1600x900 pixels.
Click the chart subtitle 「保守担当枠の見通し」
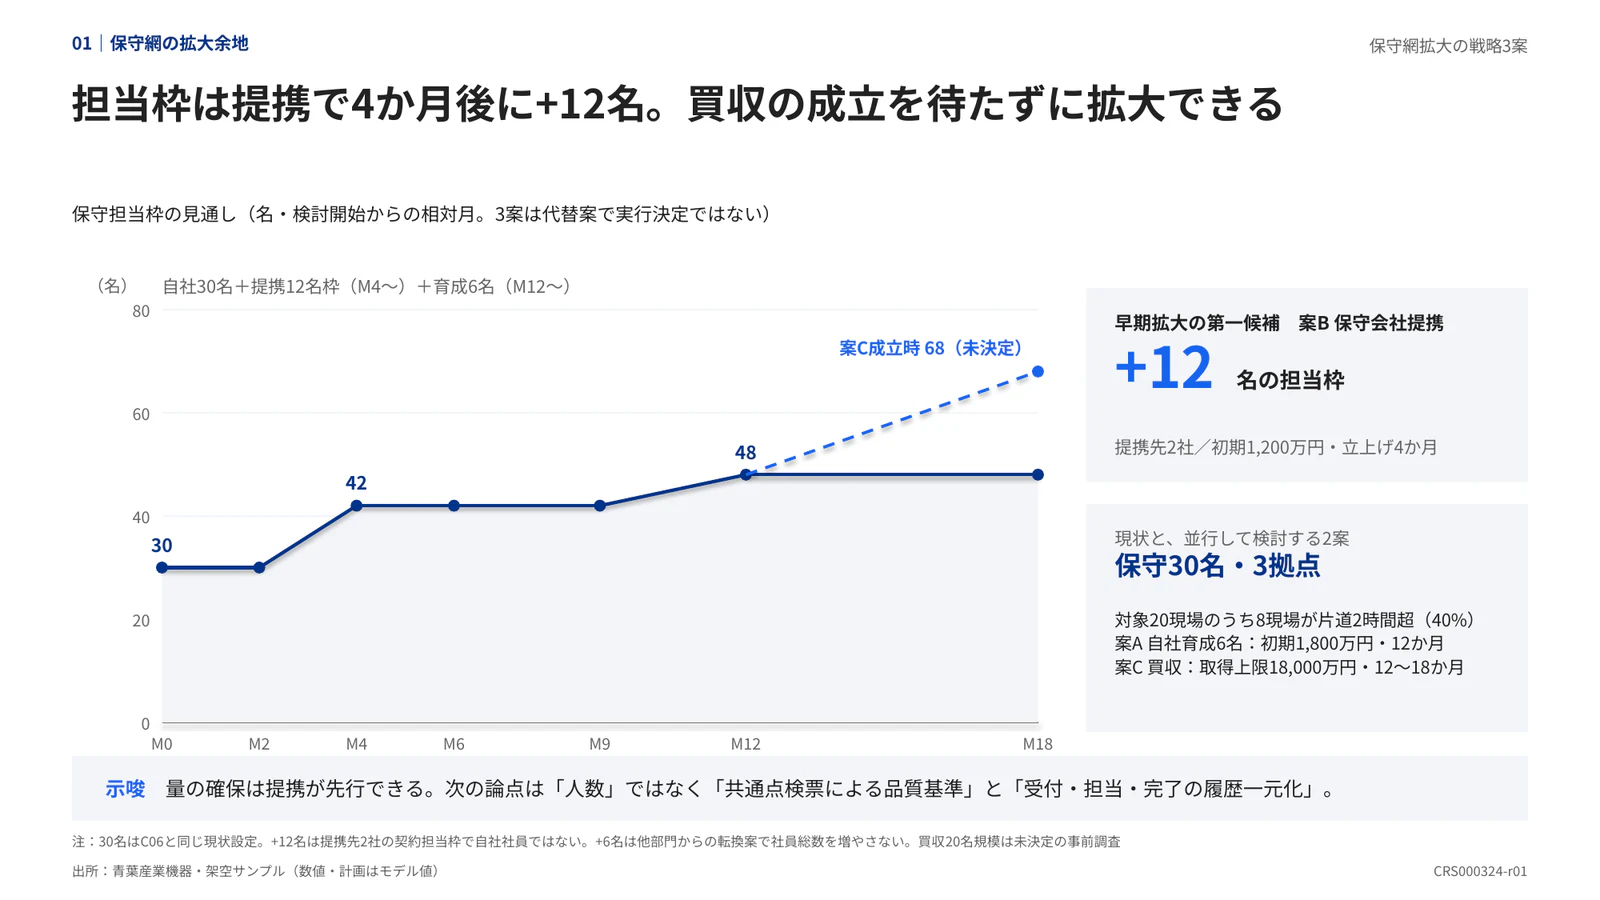click(x=154, y=214)
